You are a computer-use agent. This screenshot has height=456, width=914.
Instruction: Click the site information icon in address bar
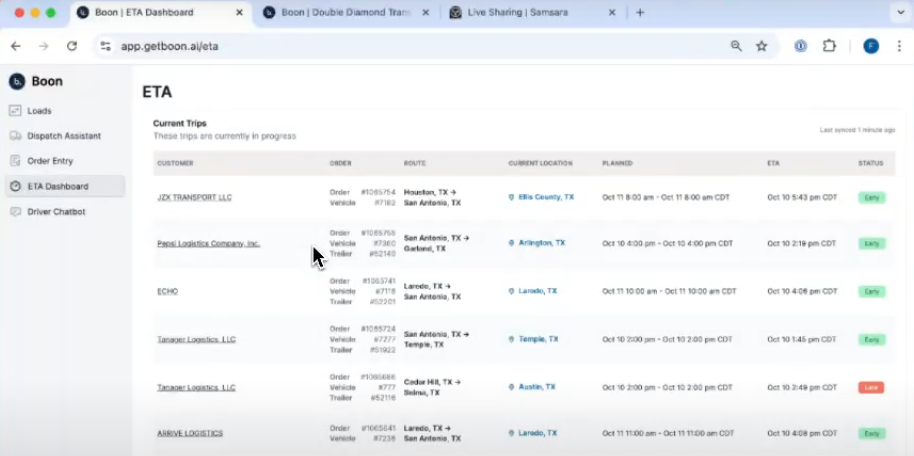click(105, 46)
